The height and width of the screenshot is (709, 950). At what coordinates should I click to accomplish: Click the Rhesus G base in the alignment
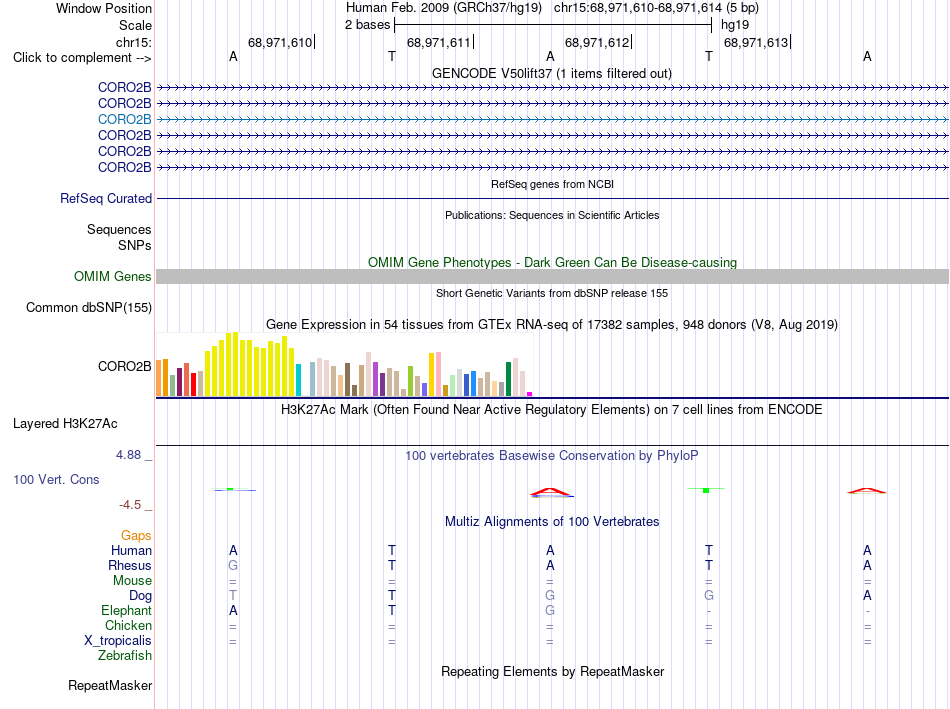(233, 565)
